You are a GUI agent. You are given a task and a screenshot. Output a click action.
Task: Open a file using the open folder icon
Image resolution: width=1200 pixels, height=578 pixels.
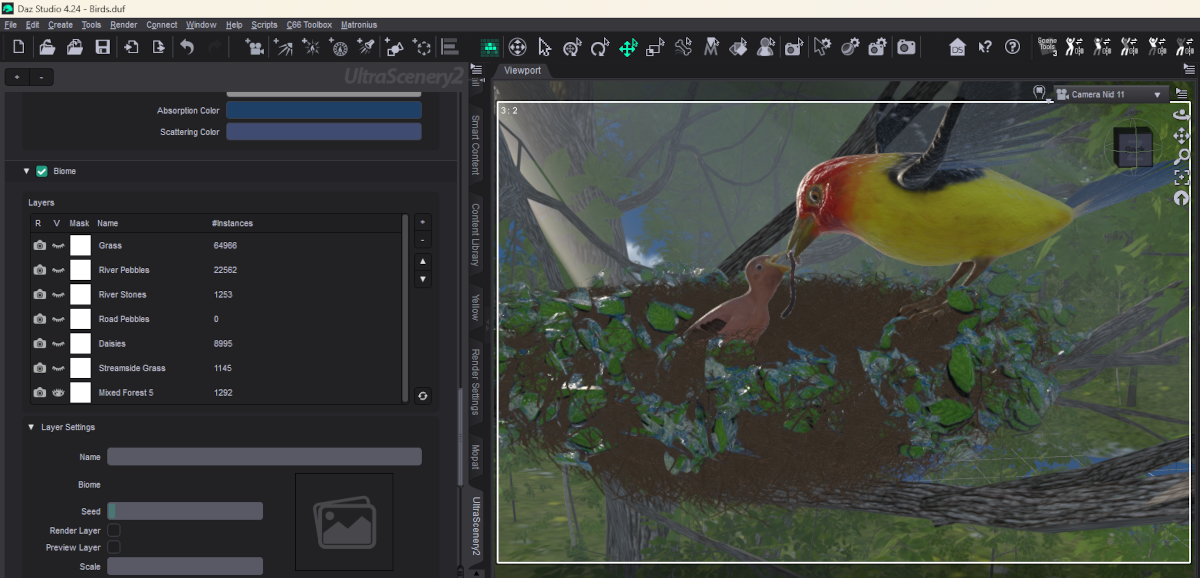pos(46,47)
